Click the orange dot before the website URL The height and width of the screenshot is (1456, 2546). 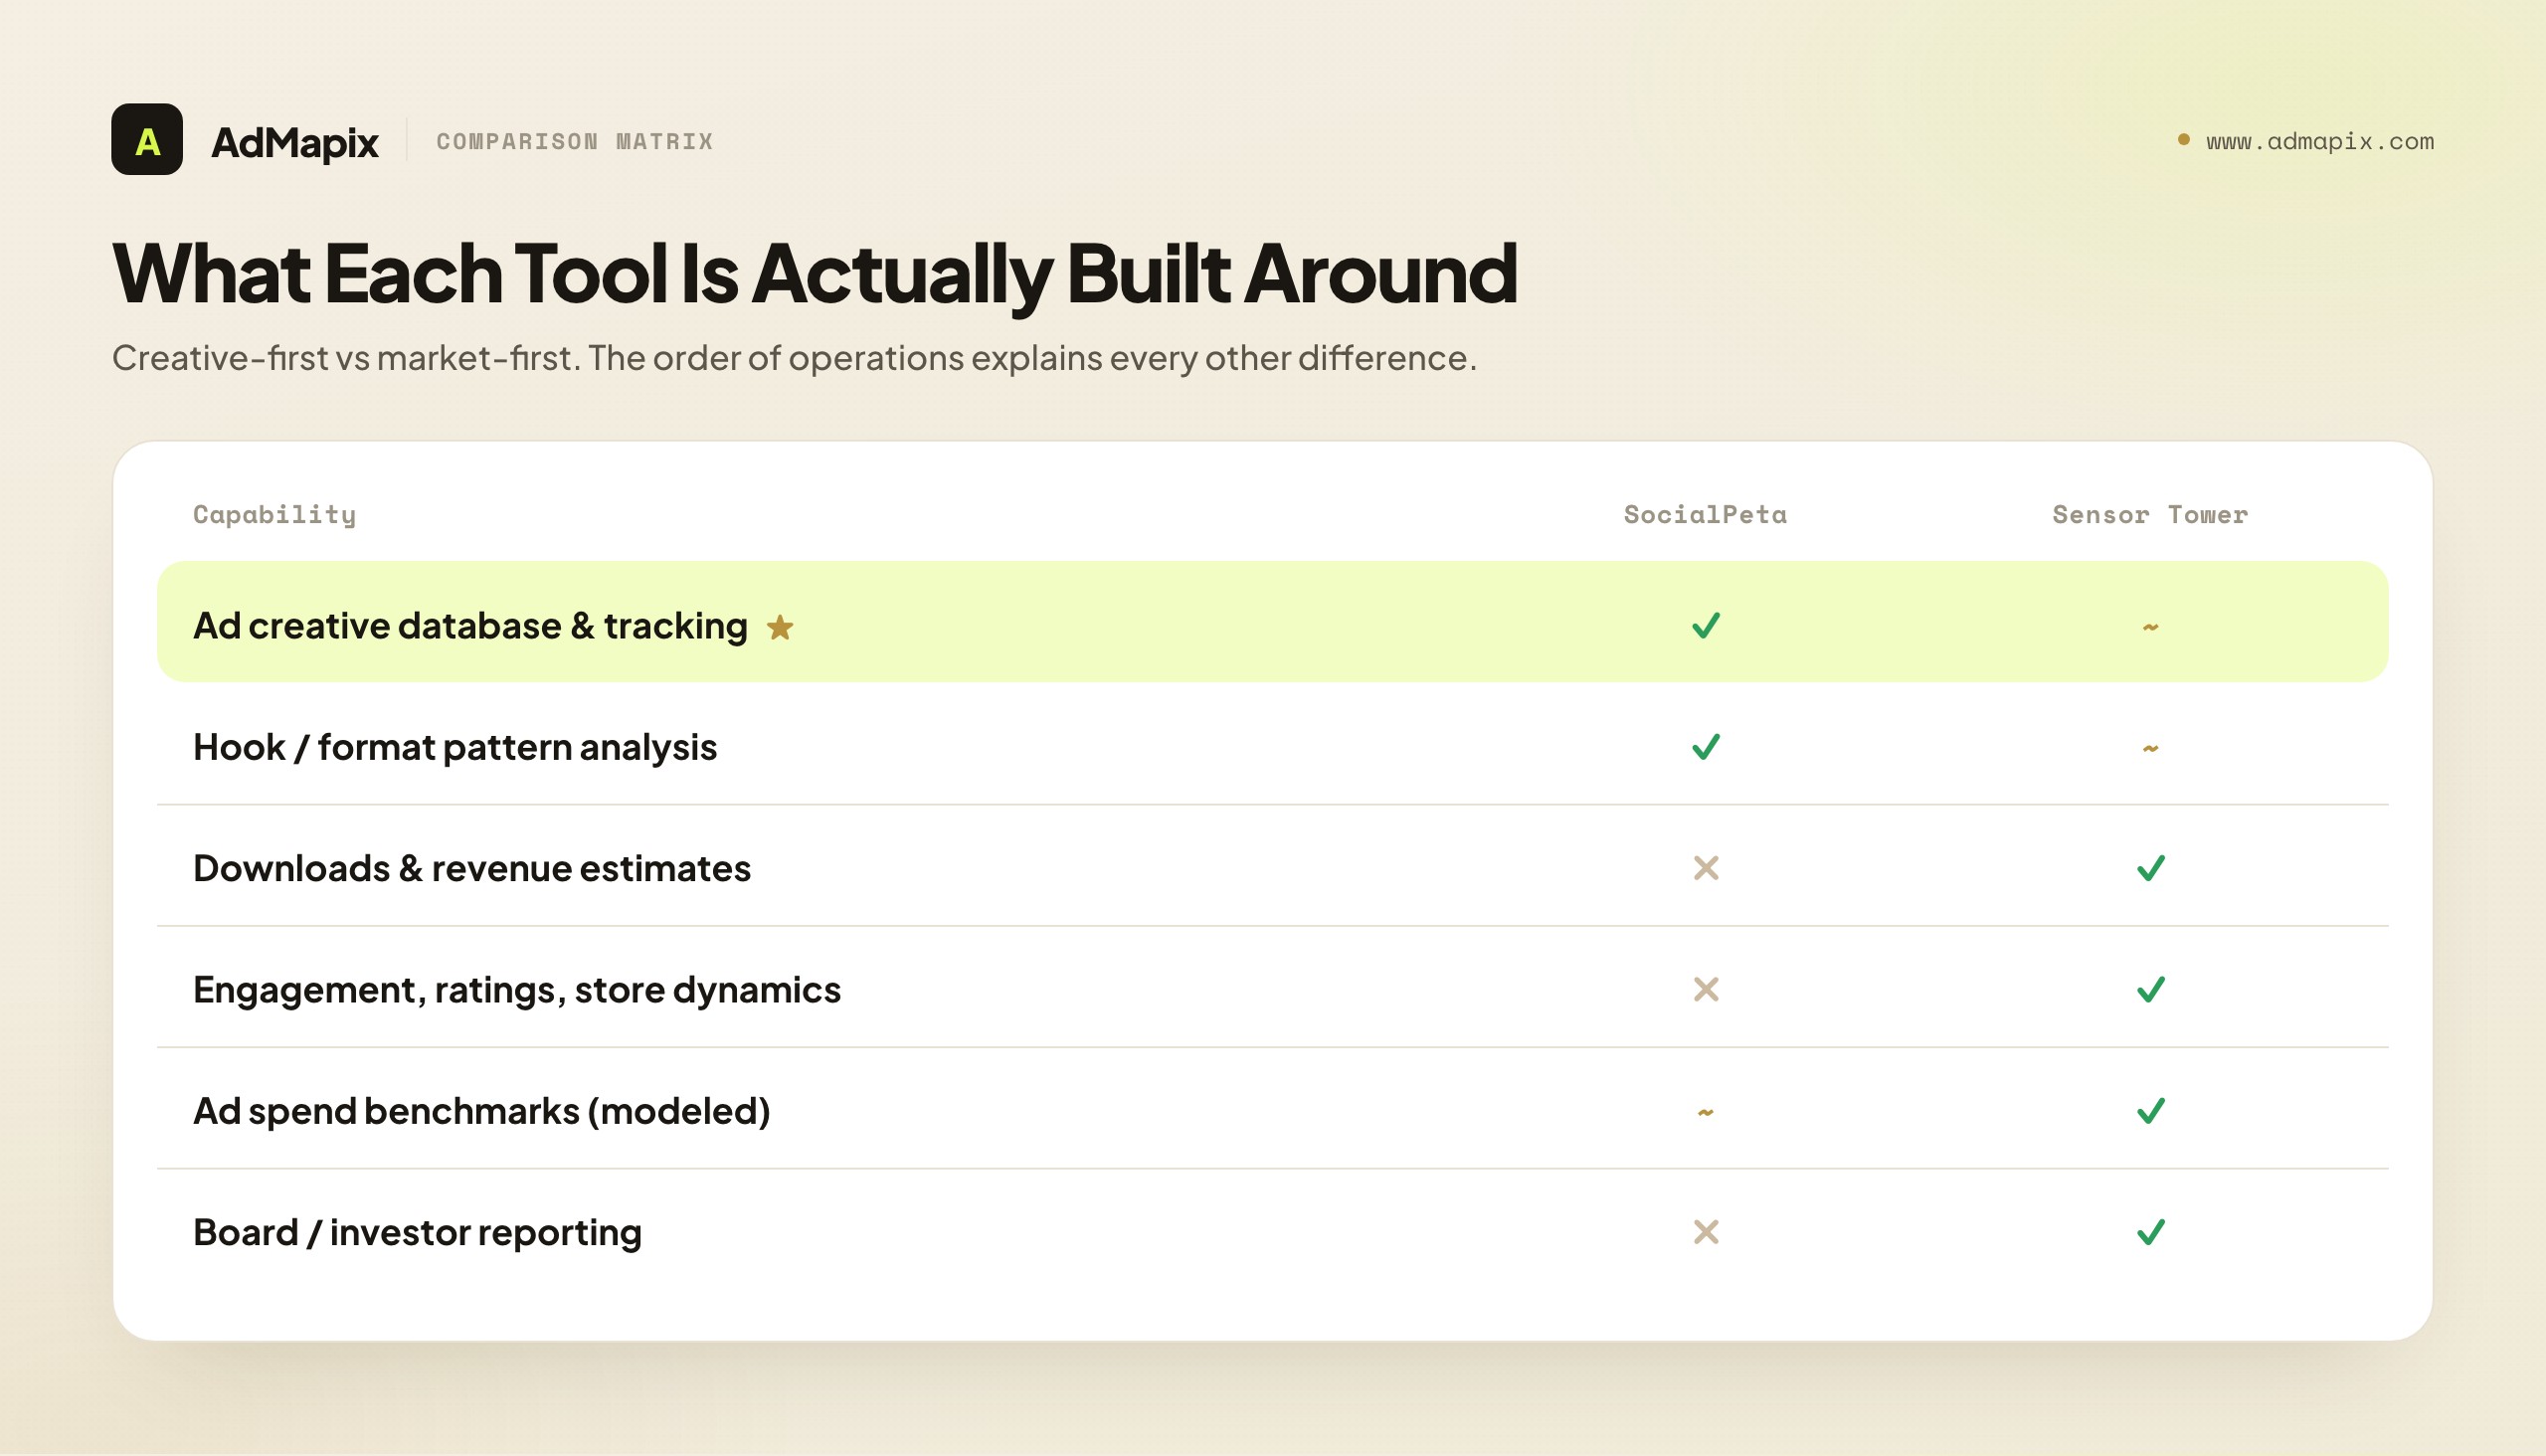coord(2184,139)
